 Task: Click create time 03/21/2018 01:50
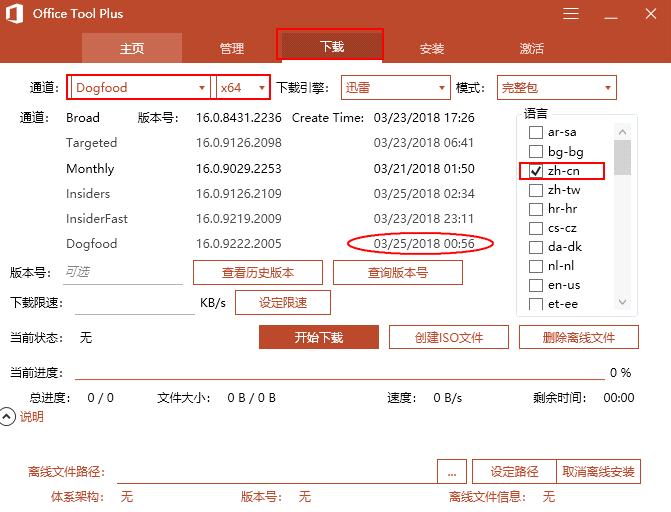point(424,168)
